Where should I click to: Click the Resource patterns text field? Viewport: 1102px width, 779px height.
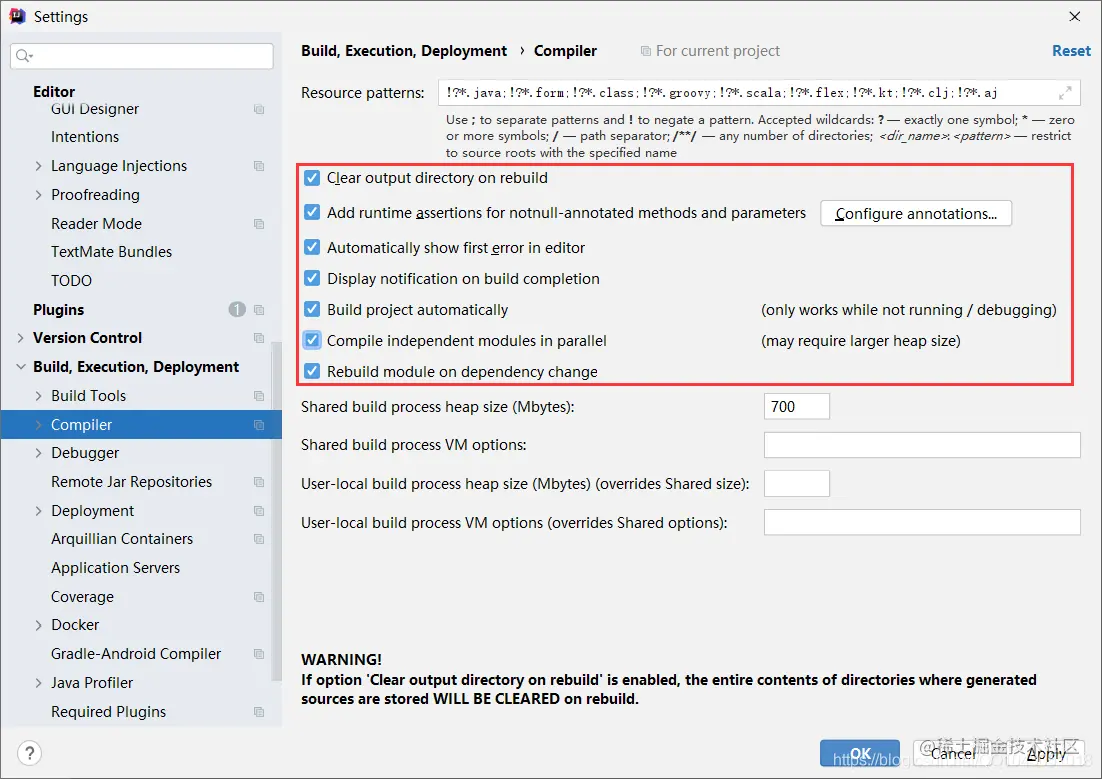coord(759,93)
